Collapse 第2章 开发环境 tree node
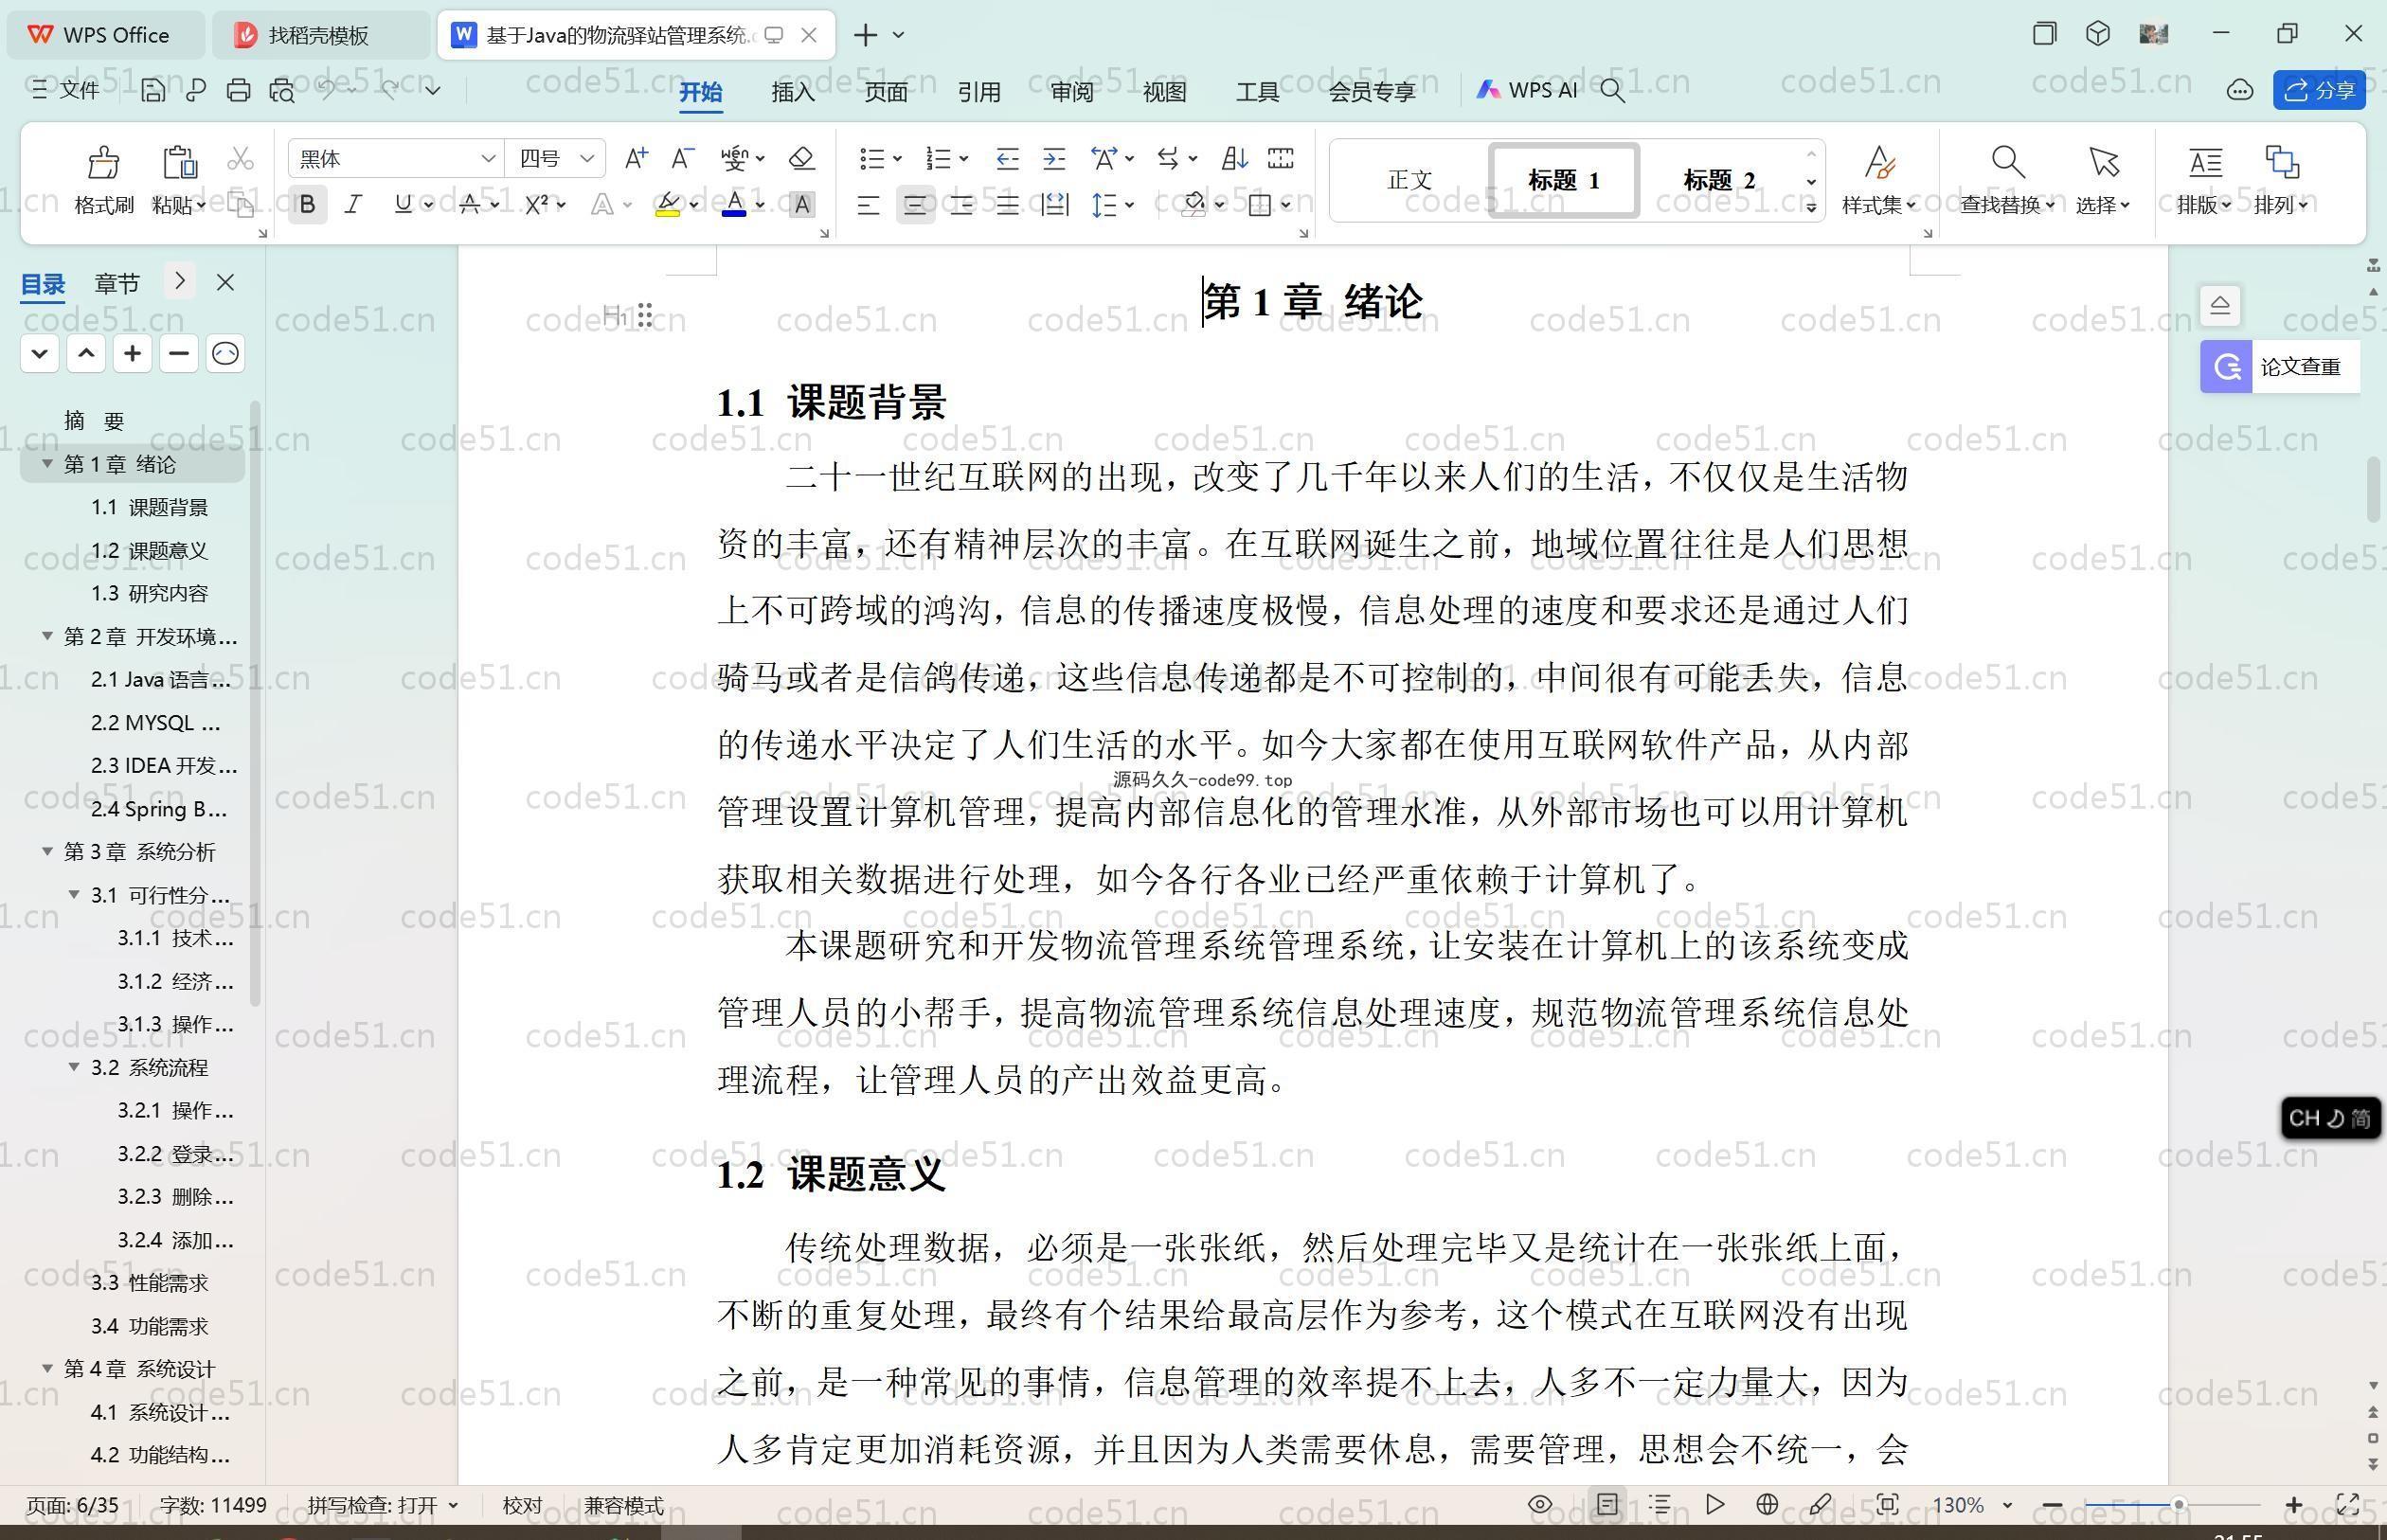This screenshot has width=2387, height=1540. point(47,636)
